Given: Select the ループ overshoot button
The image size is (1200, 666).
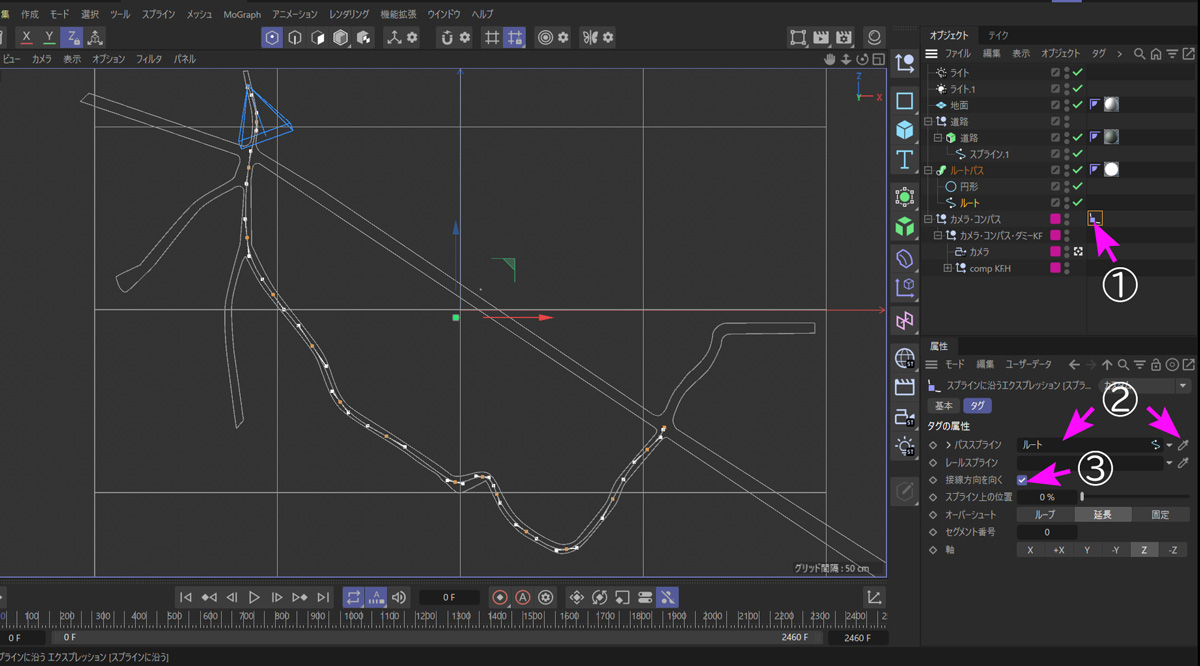Looking at the screenshot, I should [x=1045, y=514].
